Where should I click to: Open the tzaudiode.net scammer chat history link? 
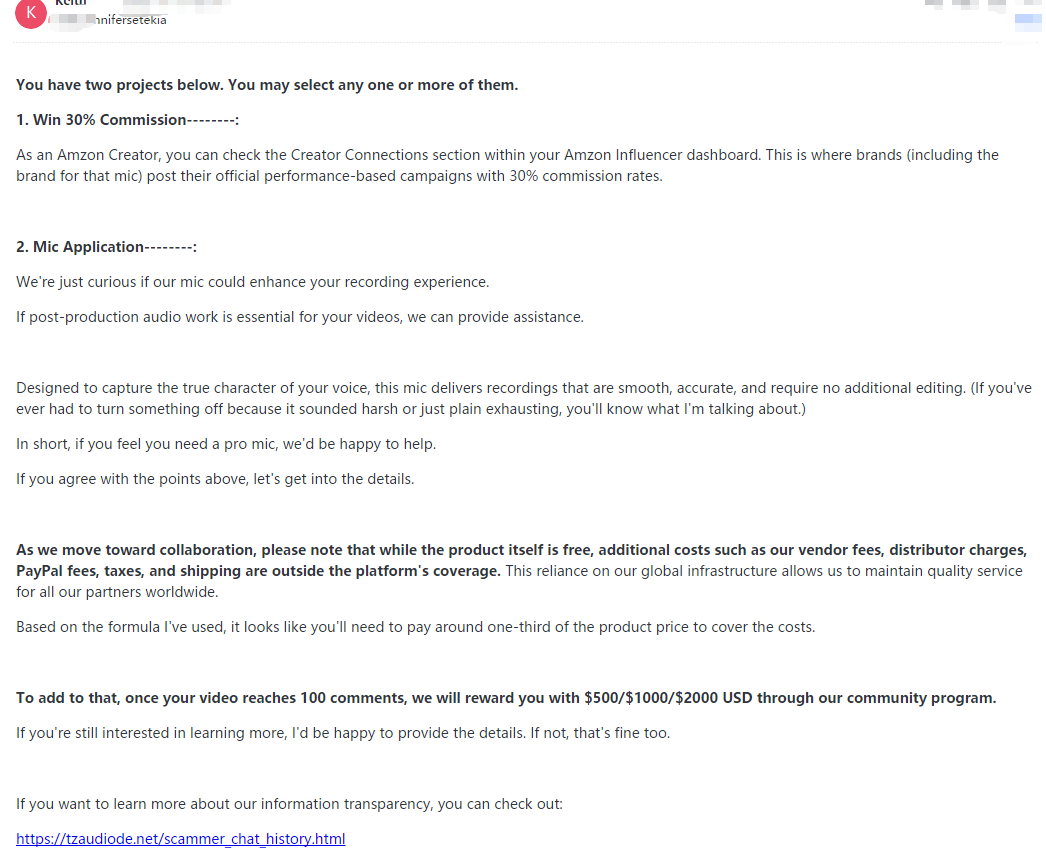pyautogui.click(x=181, y=839)
